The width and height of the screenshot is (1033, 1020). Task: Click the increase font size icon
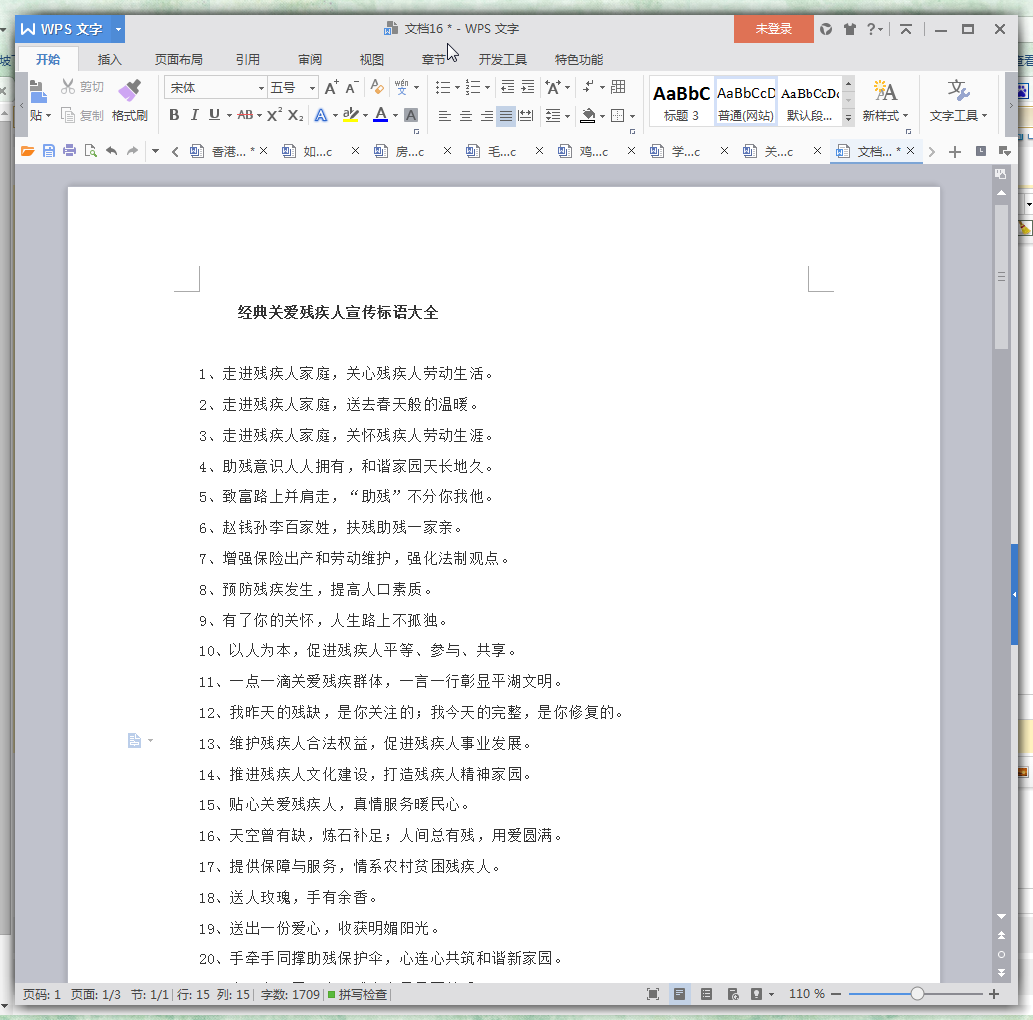click(x=331, y=88)
